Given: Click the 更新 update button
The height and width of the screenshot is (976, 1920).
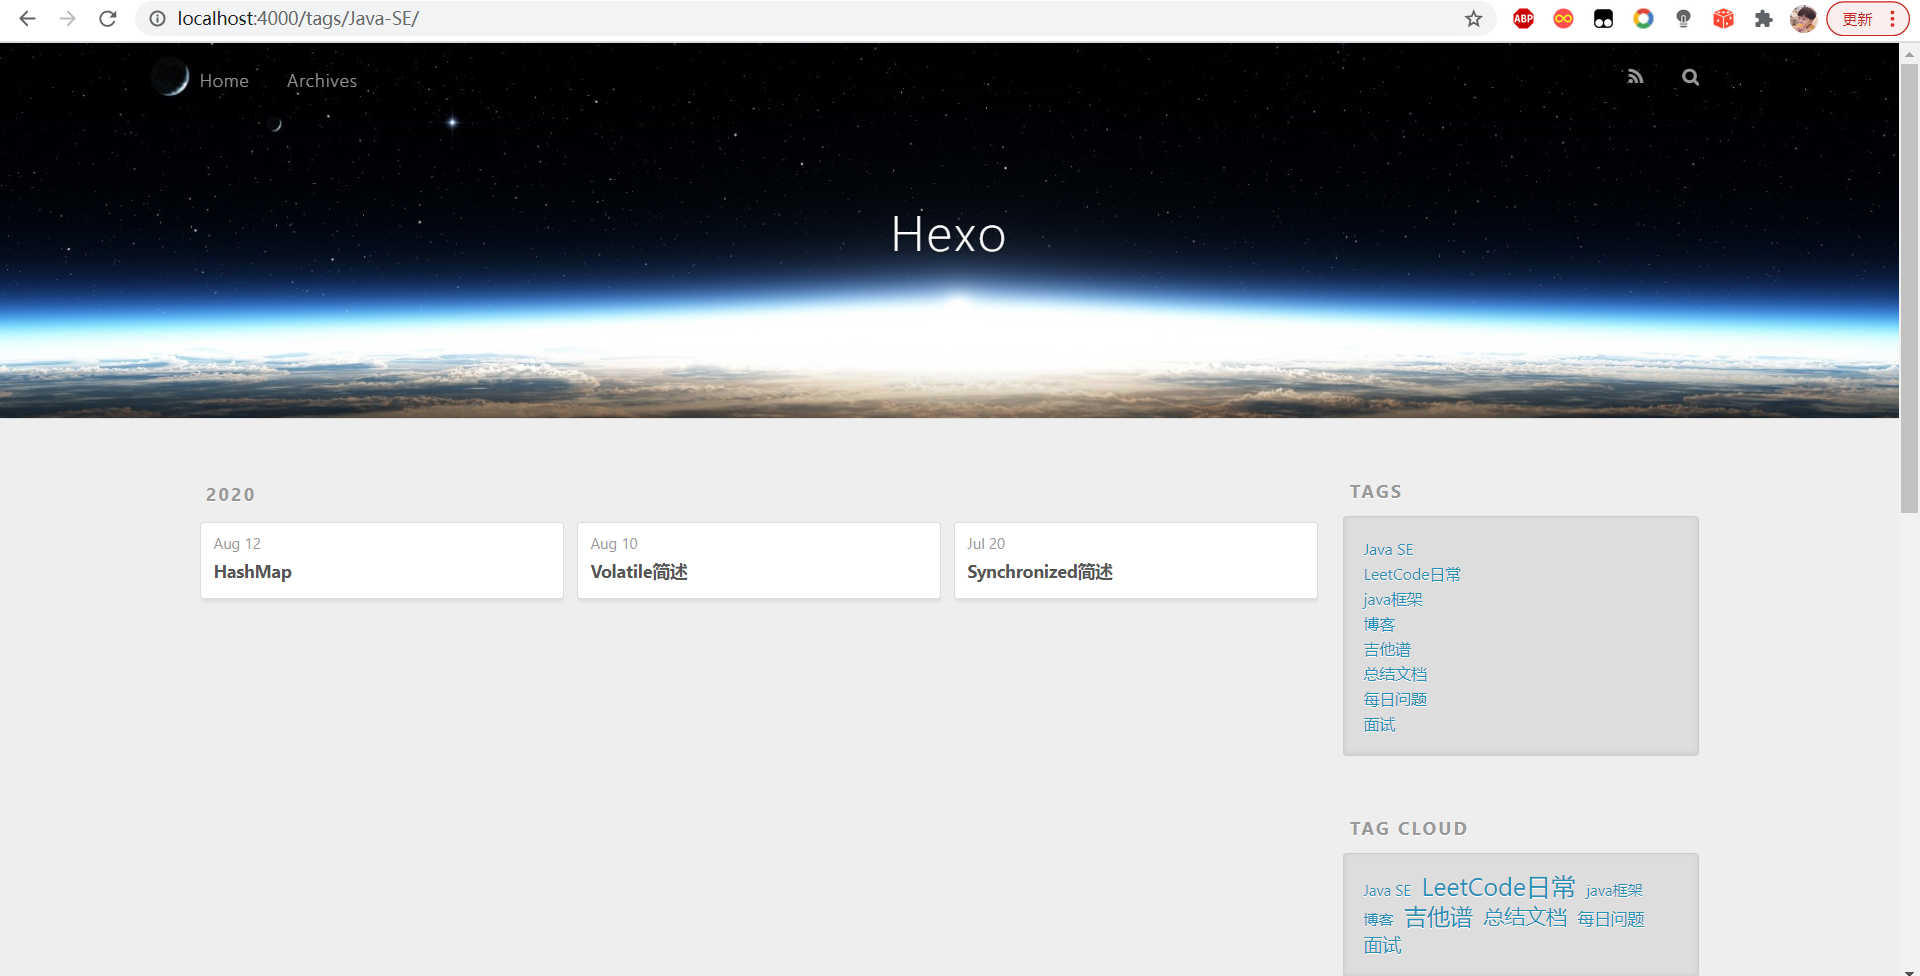Looking at the screenshot, I should click(x=1857, y=19).
